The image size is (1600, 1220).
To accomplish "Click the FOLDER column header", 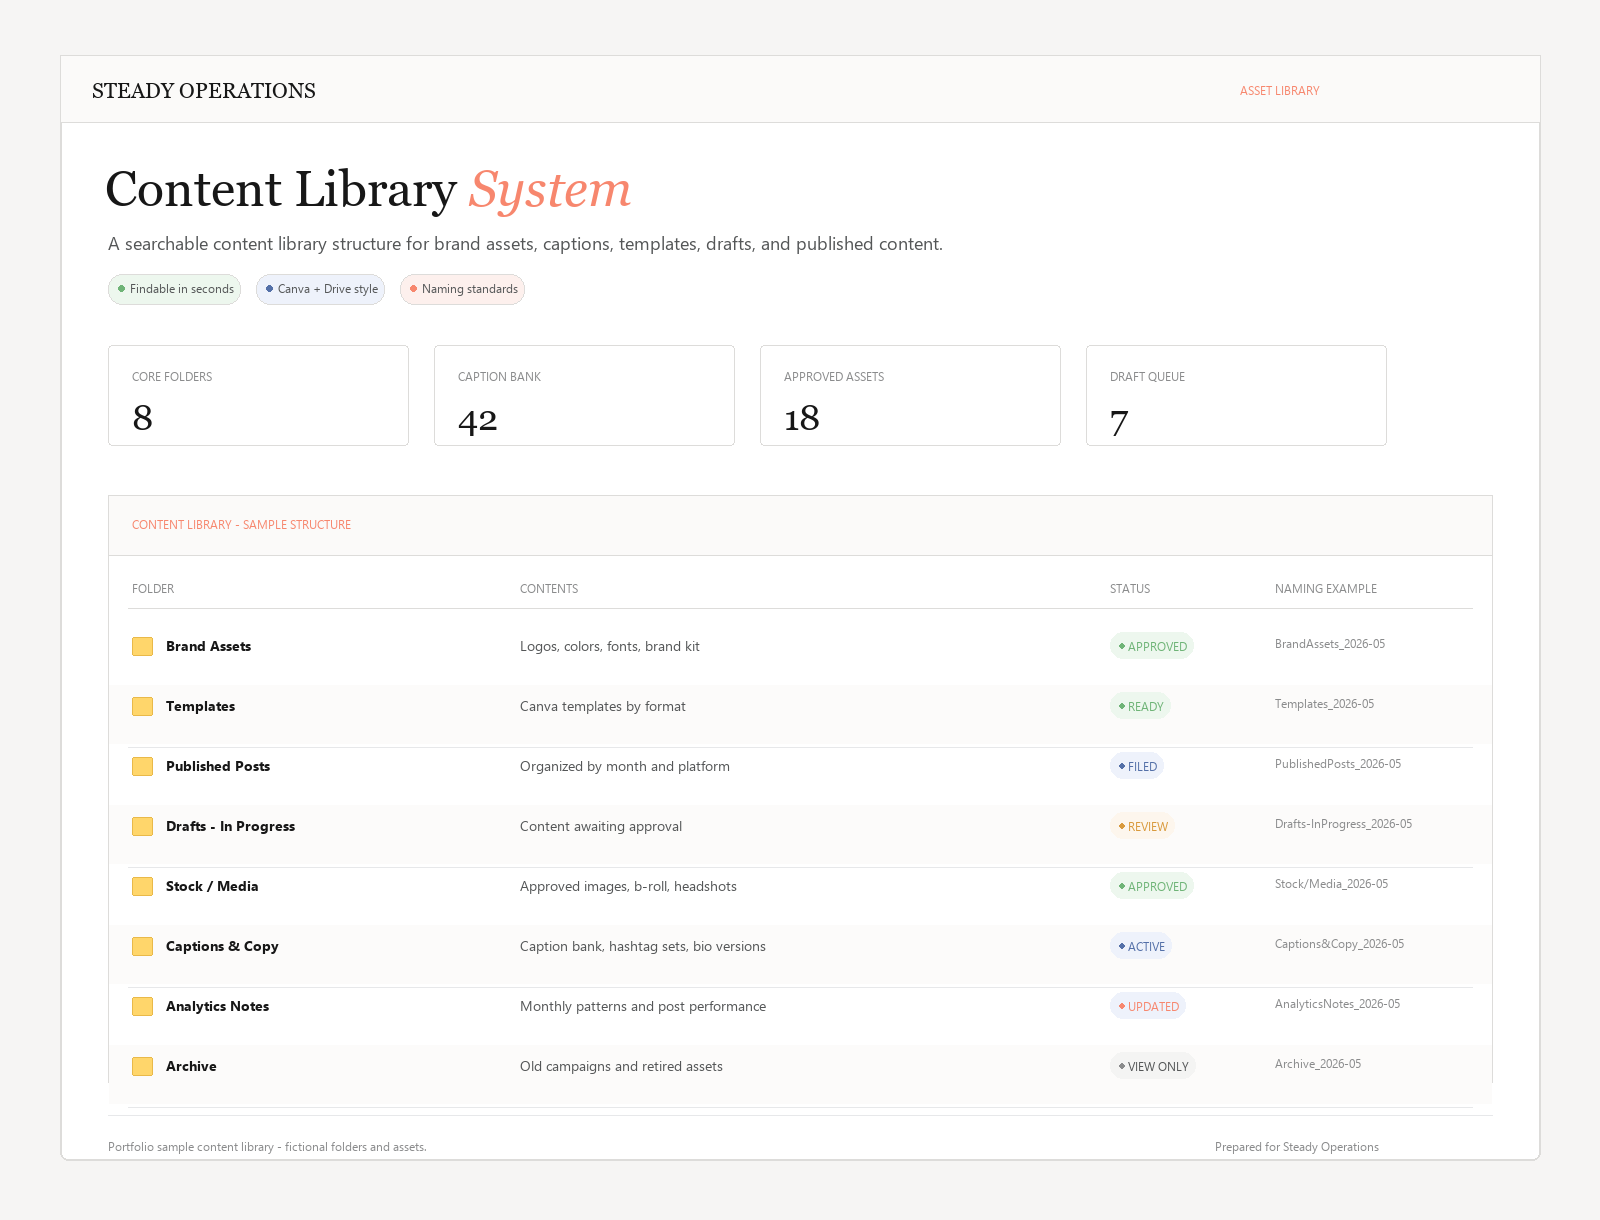I will coord(153,589).
